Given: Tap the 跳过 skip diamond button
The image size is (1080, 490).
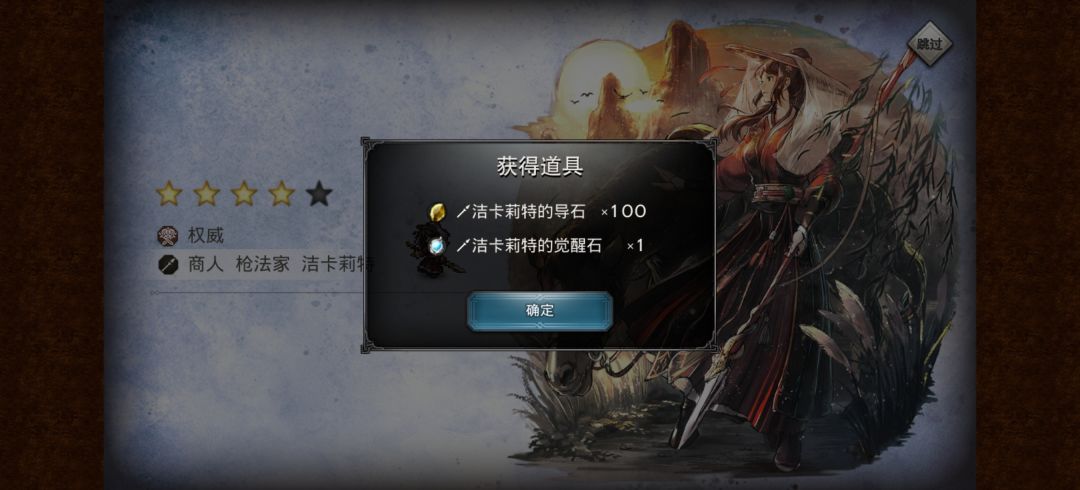Looking at the screenshot, I should coord(929,44).
